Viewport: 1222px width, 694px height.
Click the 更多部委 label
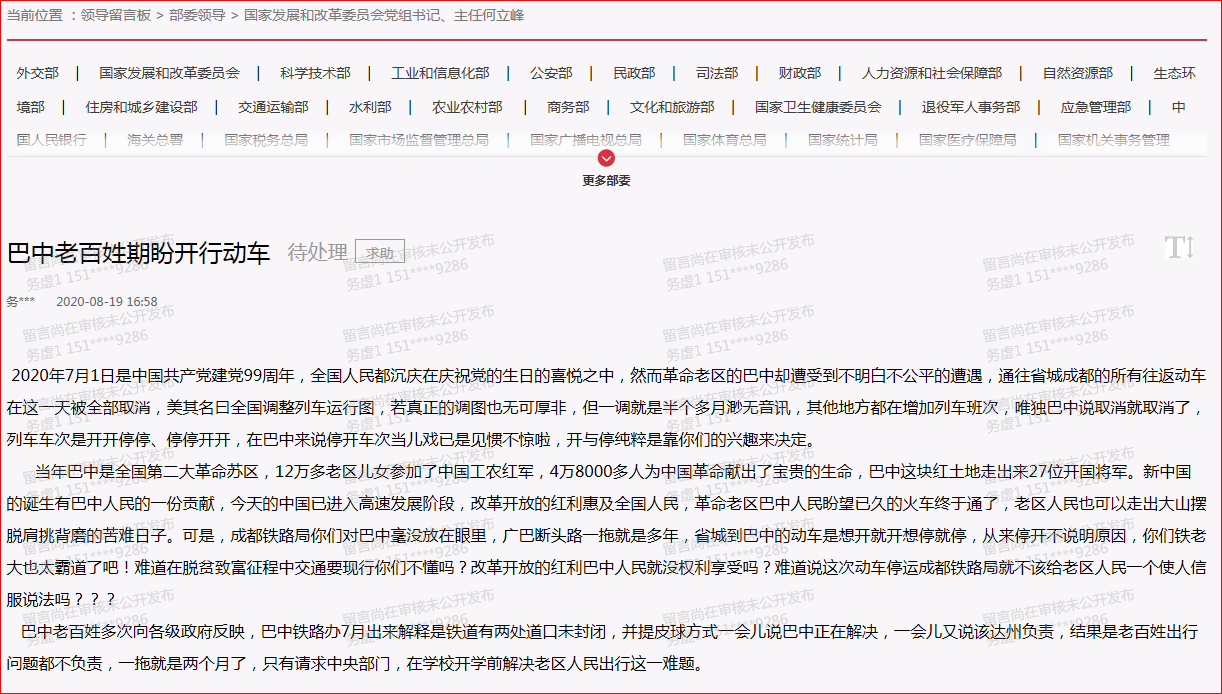[606, 181]
